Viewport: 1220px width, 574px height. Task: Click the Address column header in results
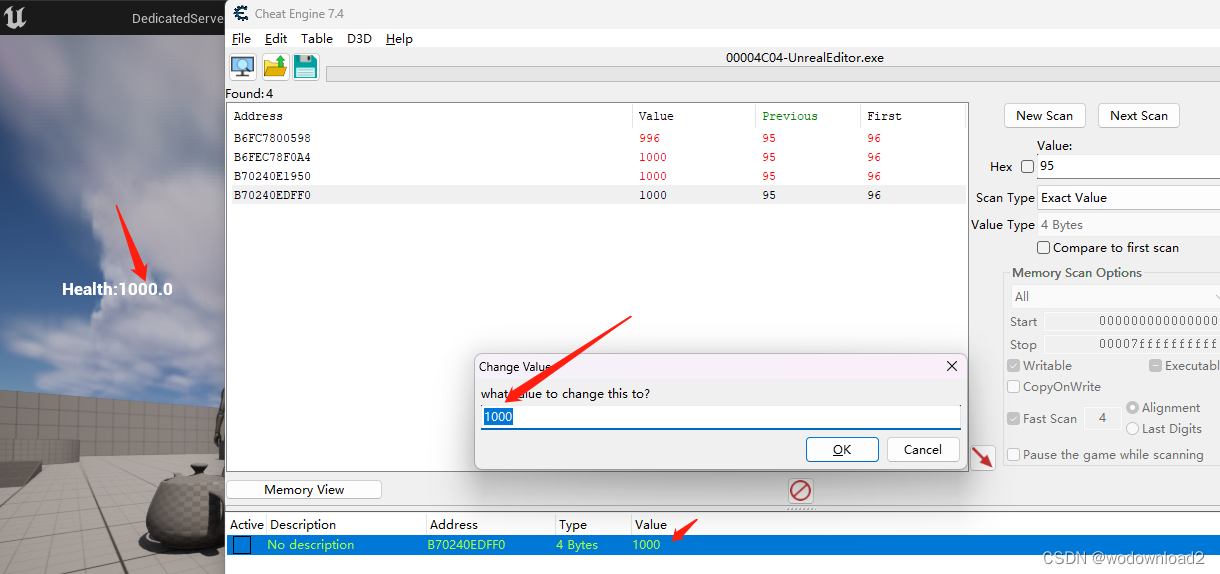click(430, 116)
